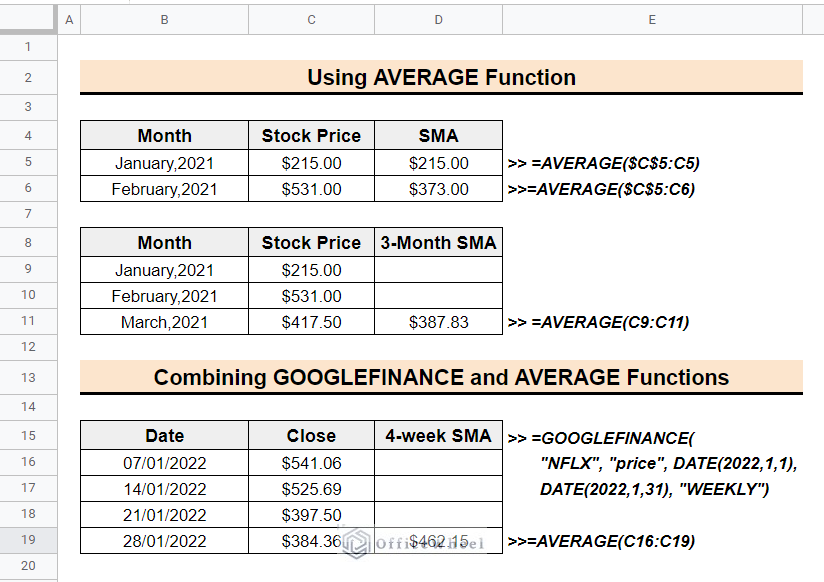
Task: Select 'January,2021' cell in row 9
Action: (x=164, y=270)
